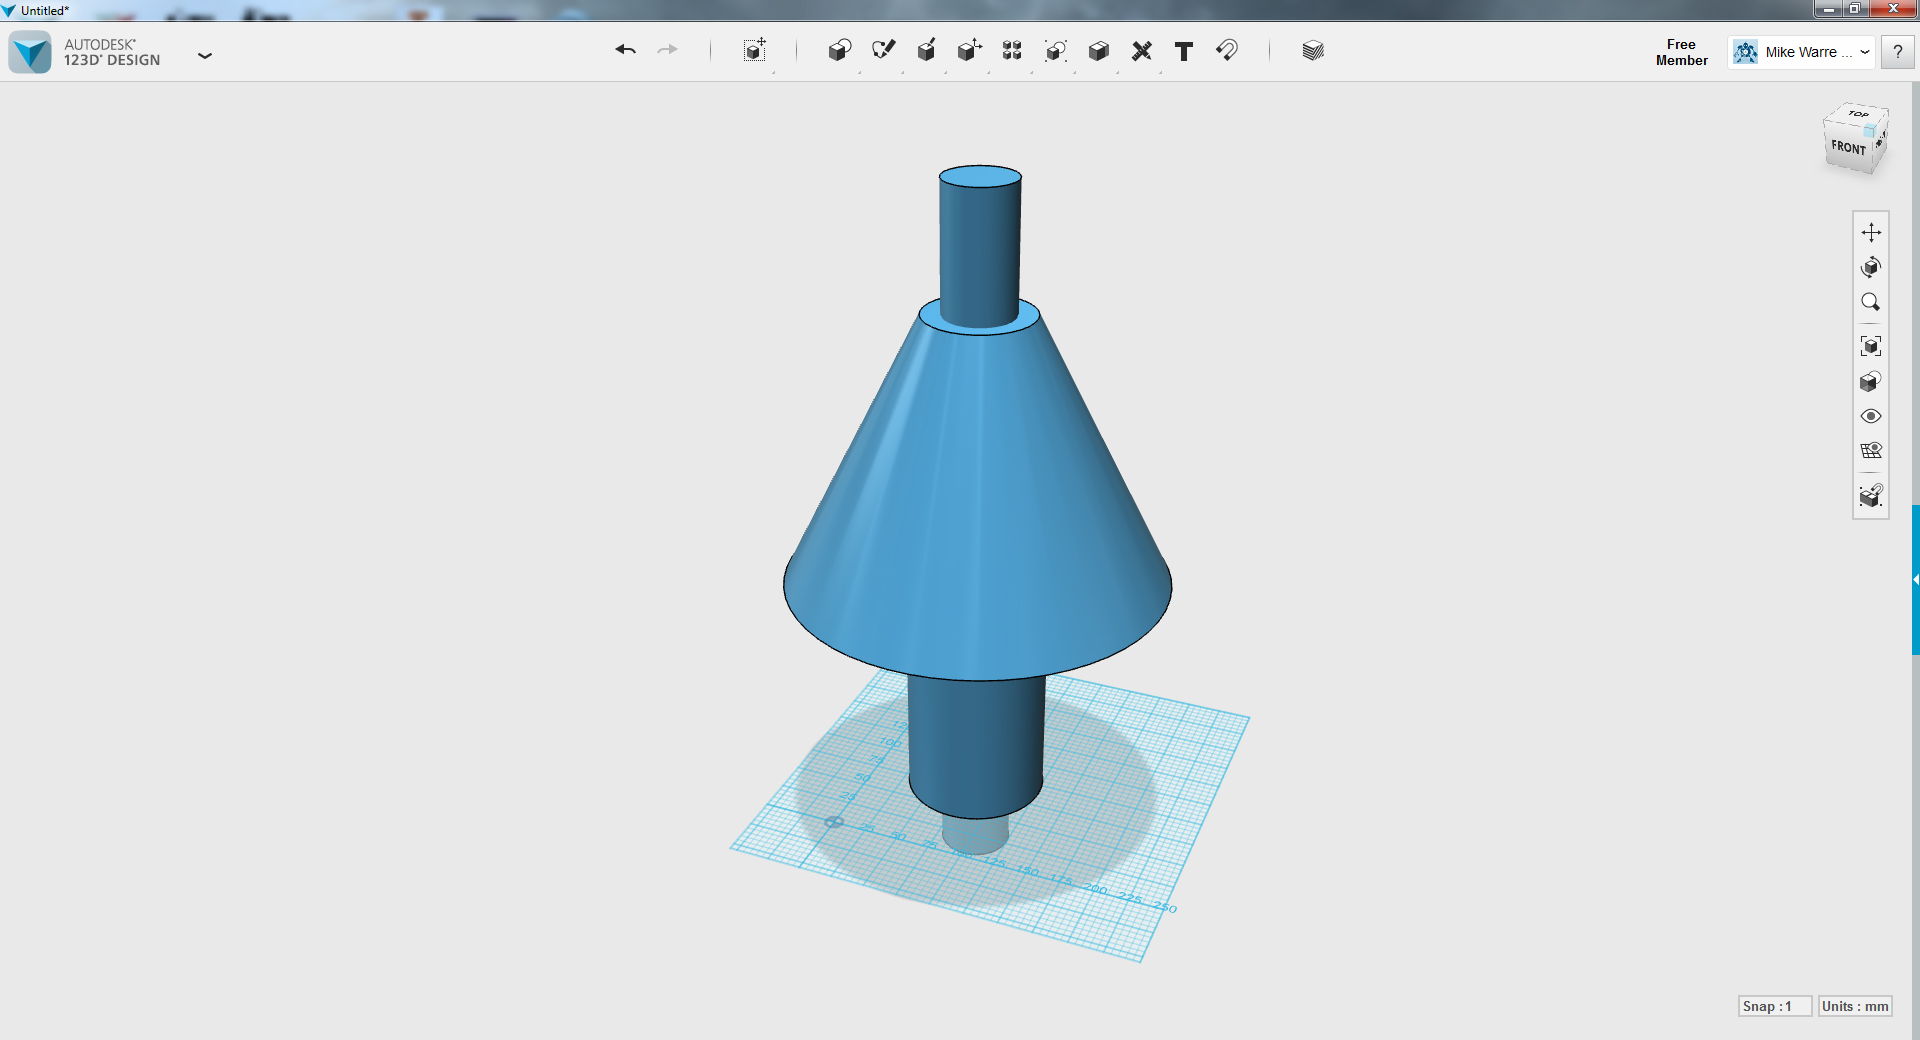Click the Free Member status label
This screenshot has height=1040, width=1920.
point(1681,52)
